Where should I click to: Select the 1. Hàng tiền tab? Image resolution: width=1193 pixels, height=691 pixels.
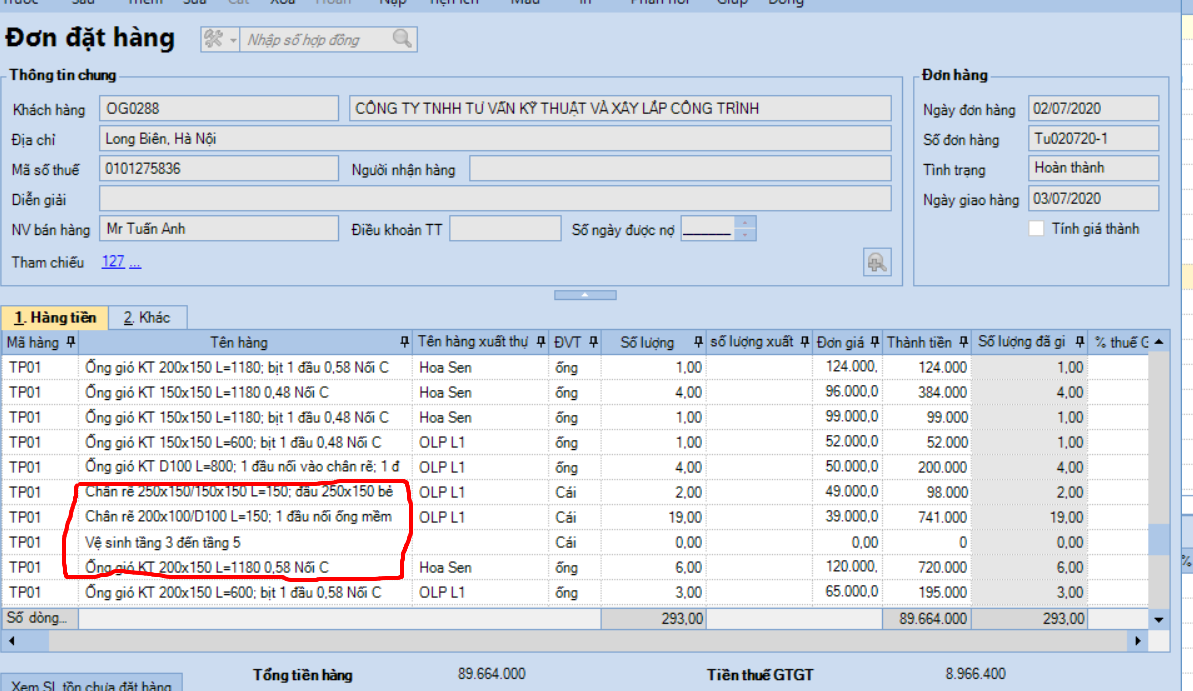(x=55, y=318)
